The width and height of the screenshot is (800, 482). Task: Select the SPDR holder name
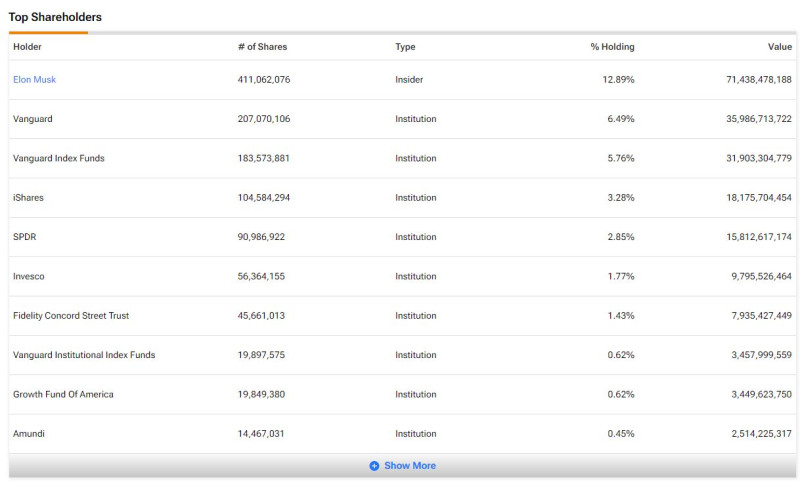pos(25,237)
